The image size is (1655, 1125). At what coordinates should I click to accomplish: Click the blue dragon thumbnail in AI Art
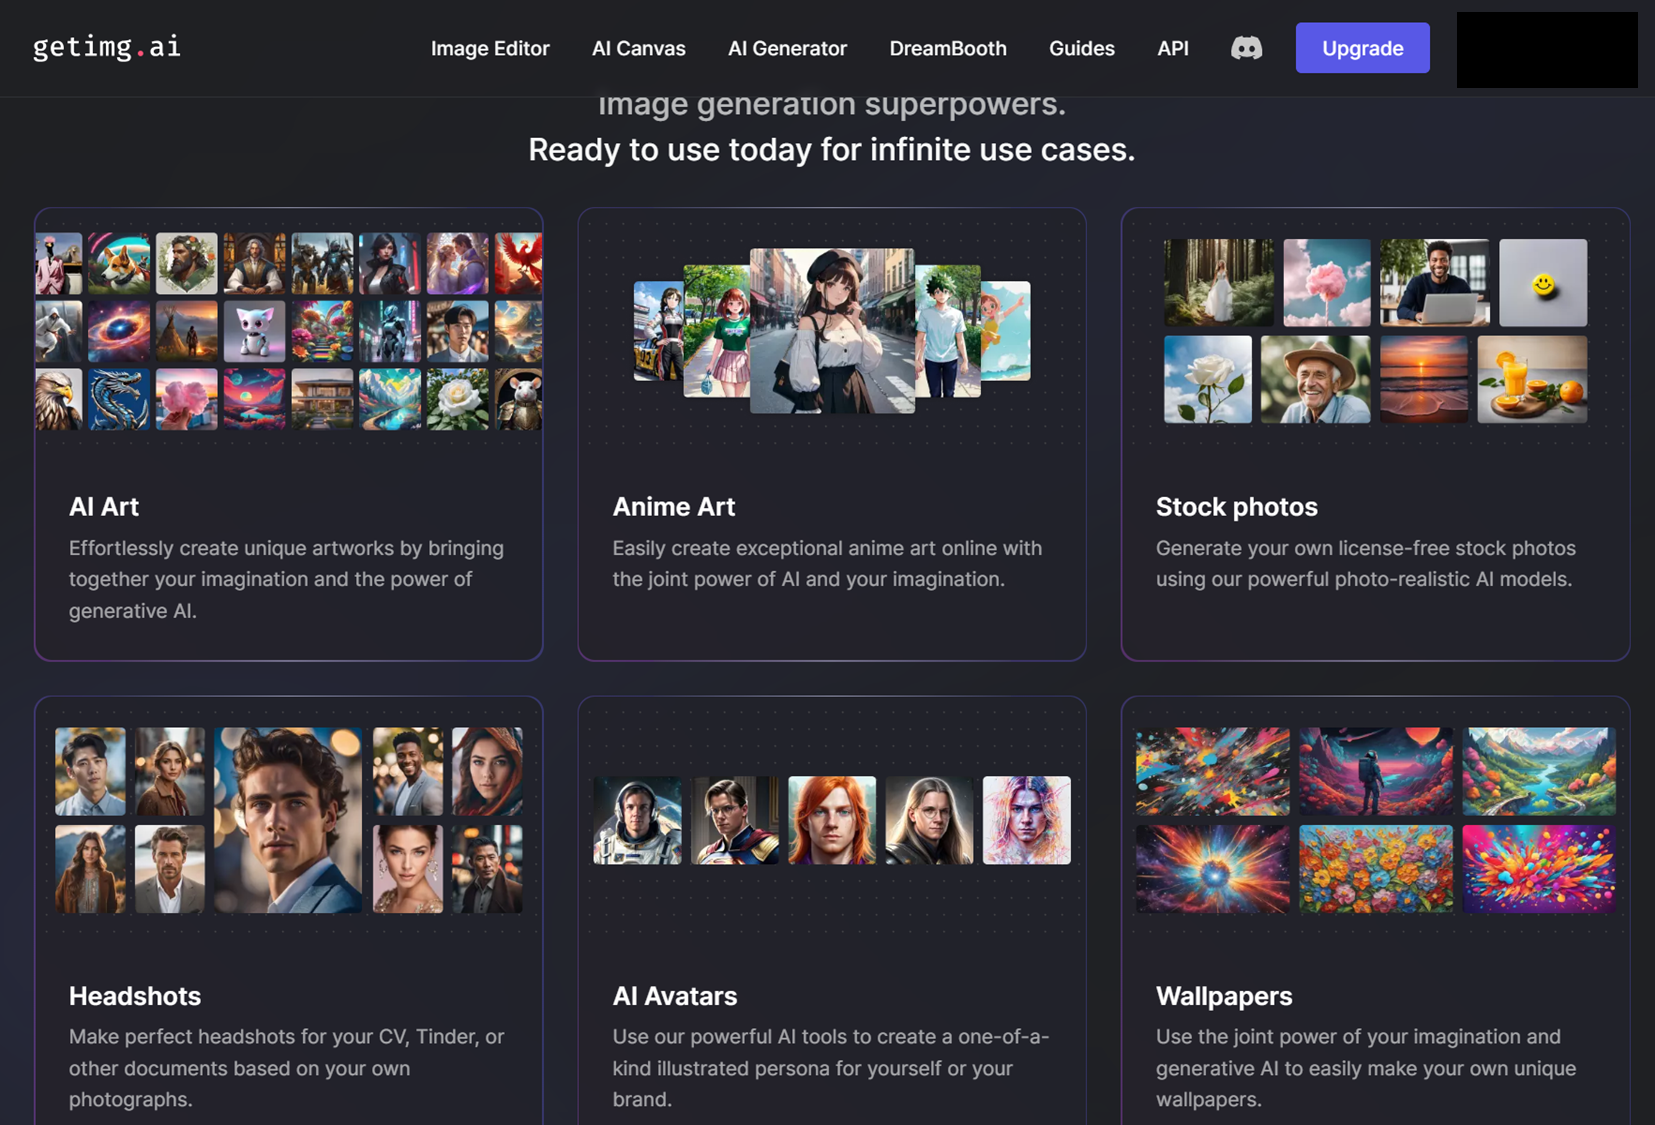coord(119,399)
